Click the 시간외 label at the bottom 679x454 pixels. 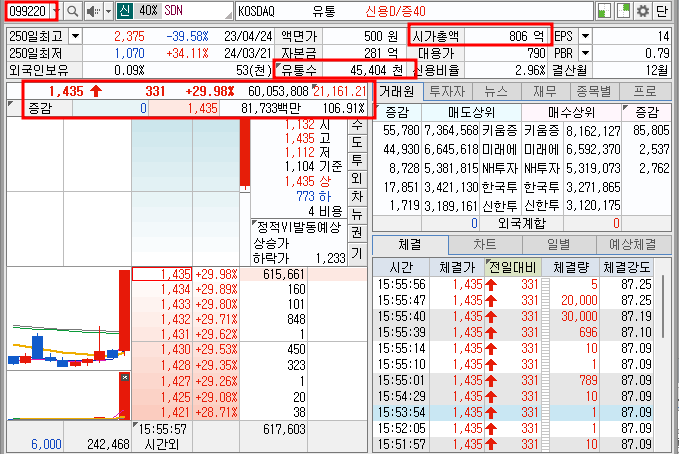click(x=162, y=444)
